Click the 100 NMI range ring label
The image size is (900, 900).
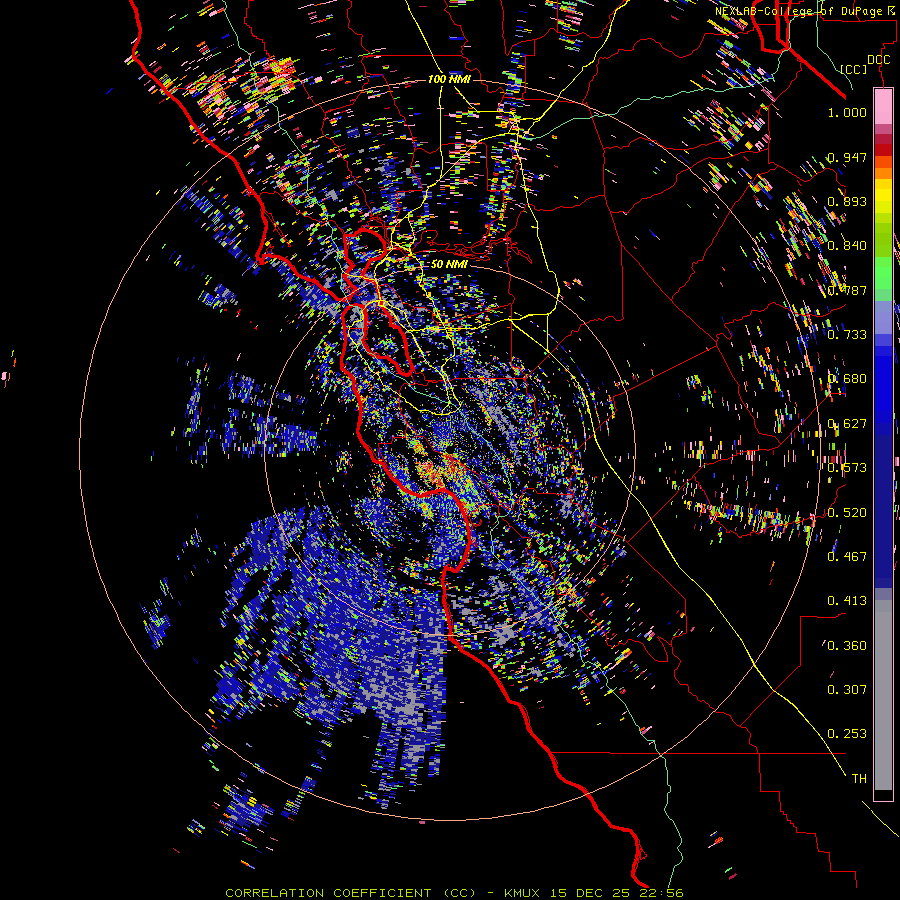point(449,79)
